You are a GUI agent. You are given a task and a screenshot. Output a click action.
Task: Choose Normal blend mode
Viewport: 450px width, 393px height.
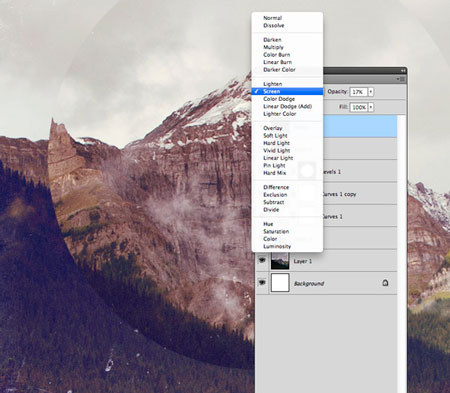click(272, 18)
